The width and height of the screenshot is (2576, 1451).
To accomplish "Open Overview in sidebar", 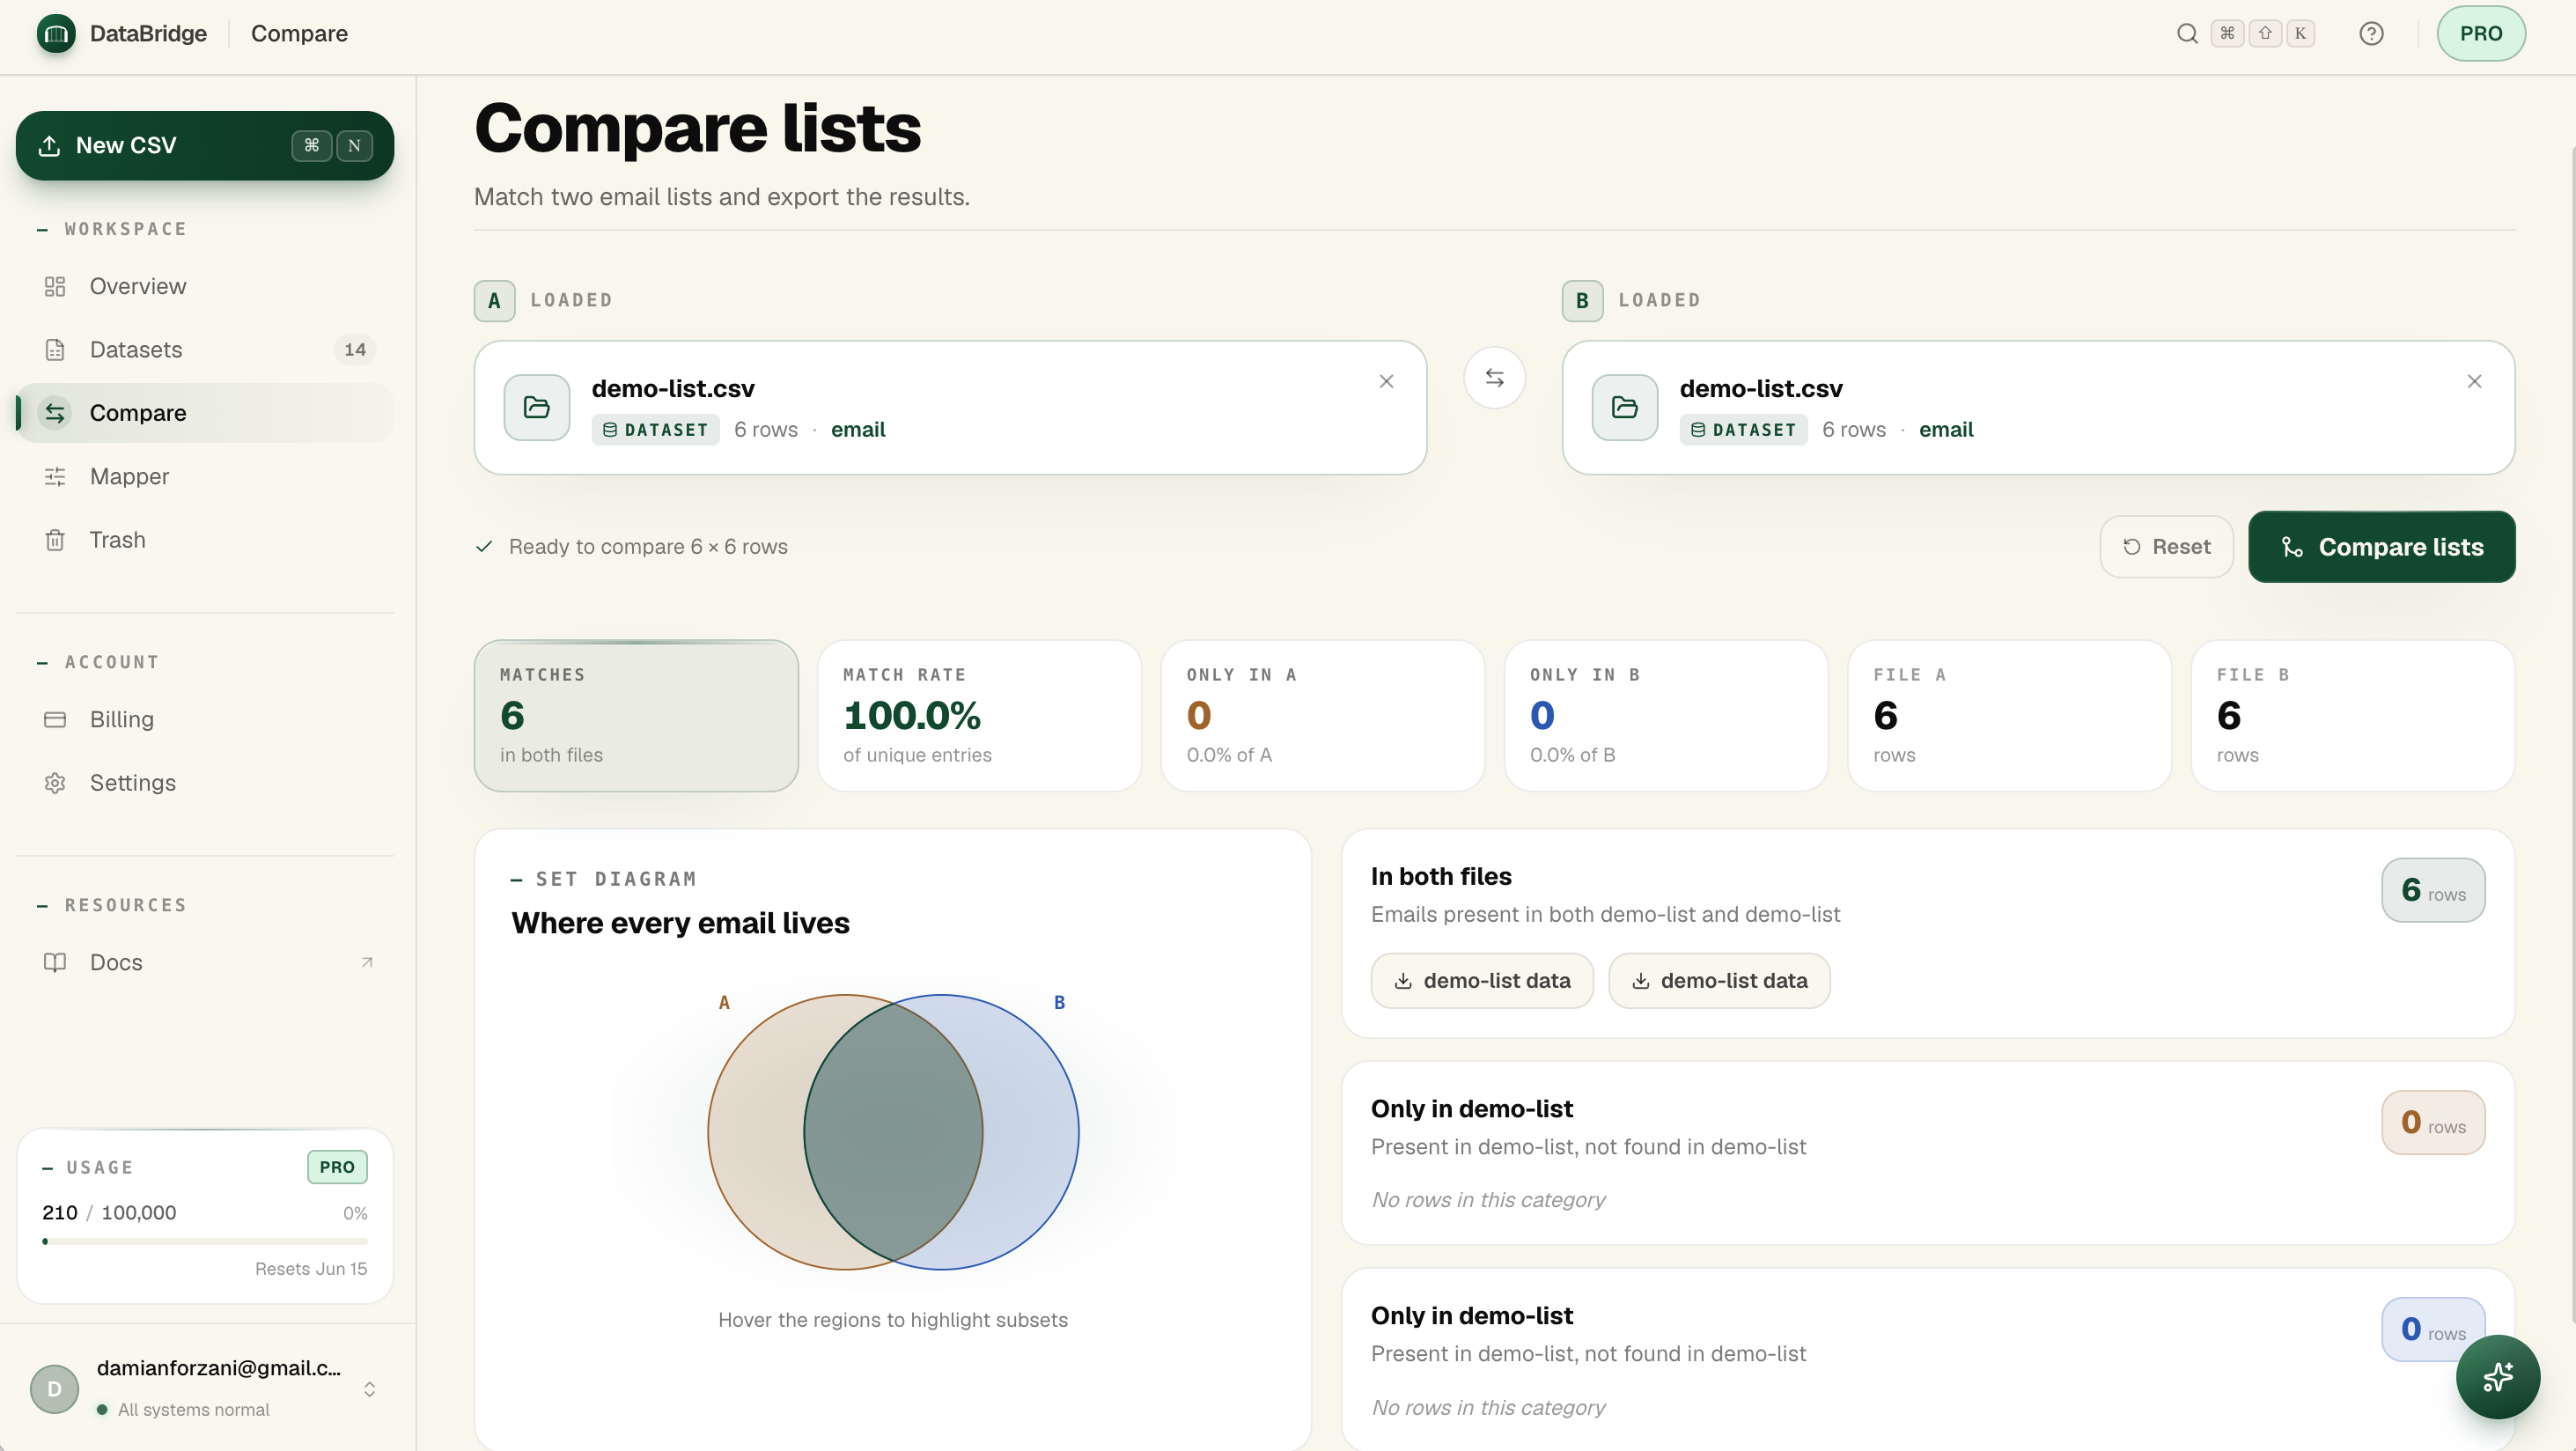I will 205,287.
